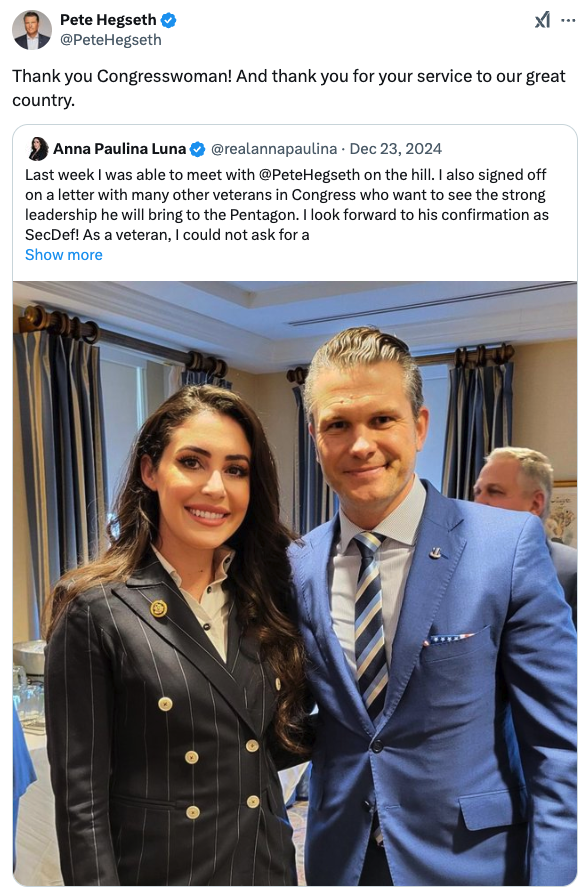Open the Pete Hegseth display name link

coord(108,20)
